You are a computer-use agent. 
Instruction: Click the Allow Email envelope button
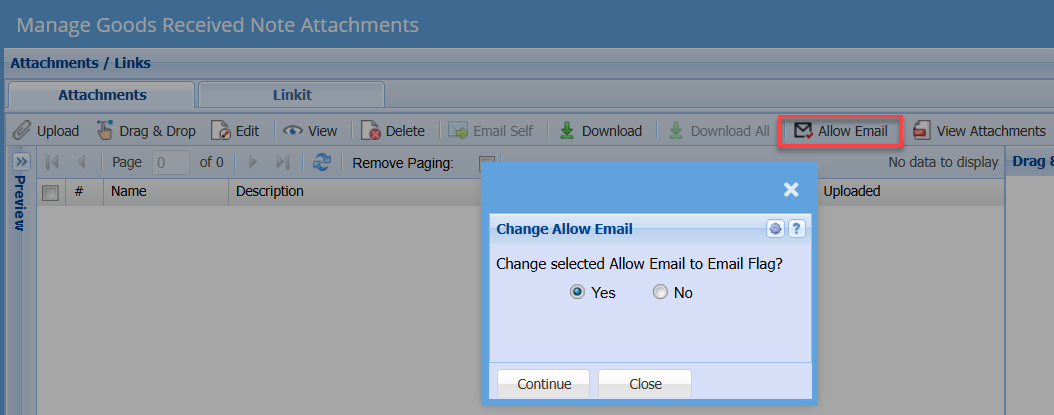(841, 131)
